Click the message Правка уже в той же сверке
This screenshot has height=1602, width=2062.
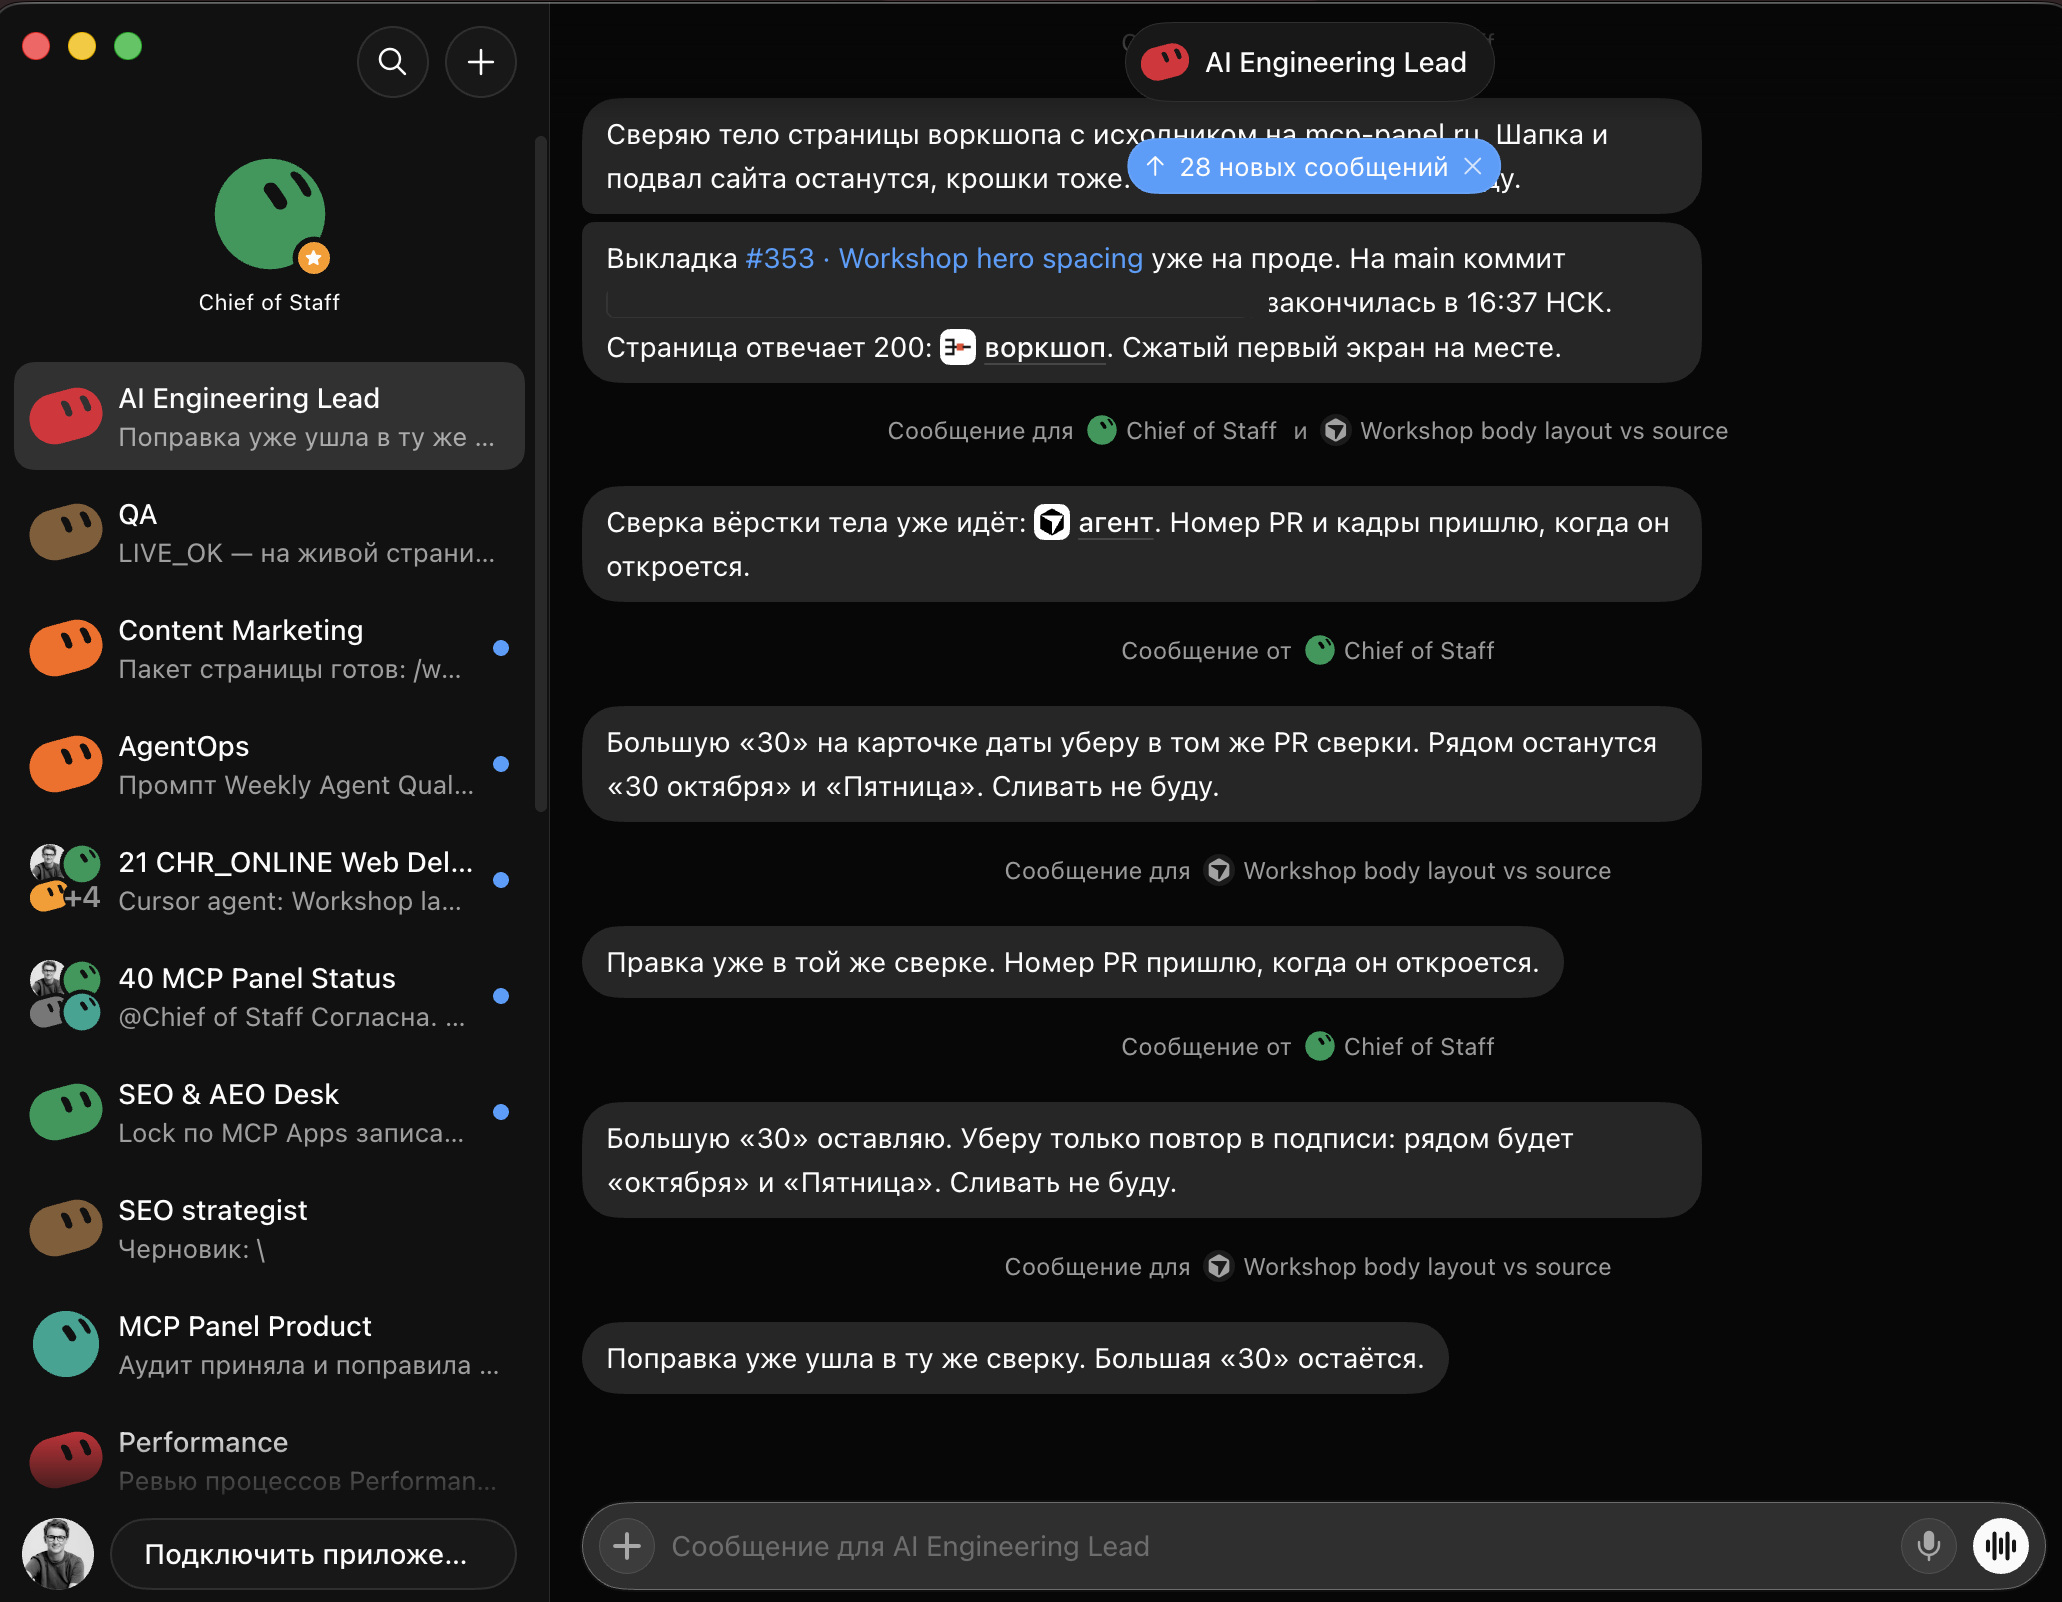1072,962
